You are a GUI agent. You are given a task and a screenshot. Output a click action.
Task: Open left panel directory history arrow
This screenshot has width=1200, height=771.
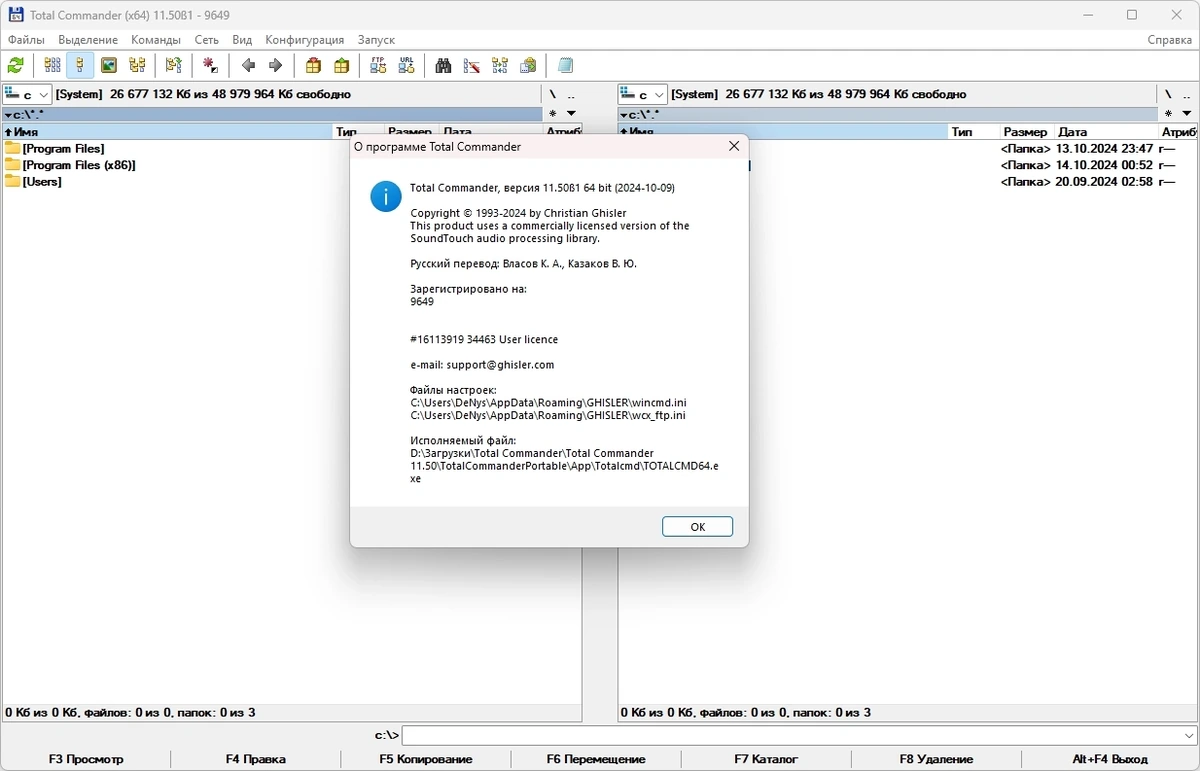[571, 114]
